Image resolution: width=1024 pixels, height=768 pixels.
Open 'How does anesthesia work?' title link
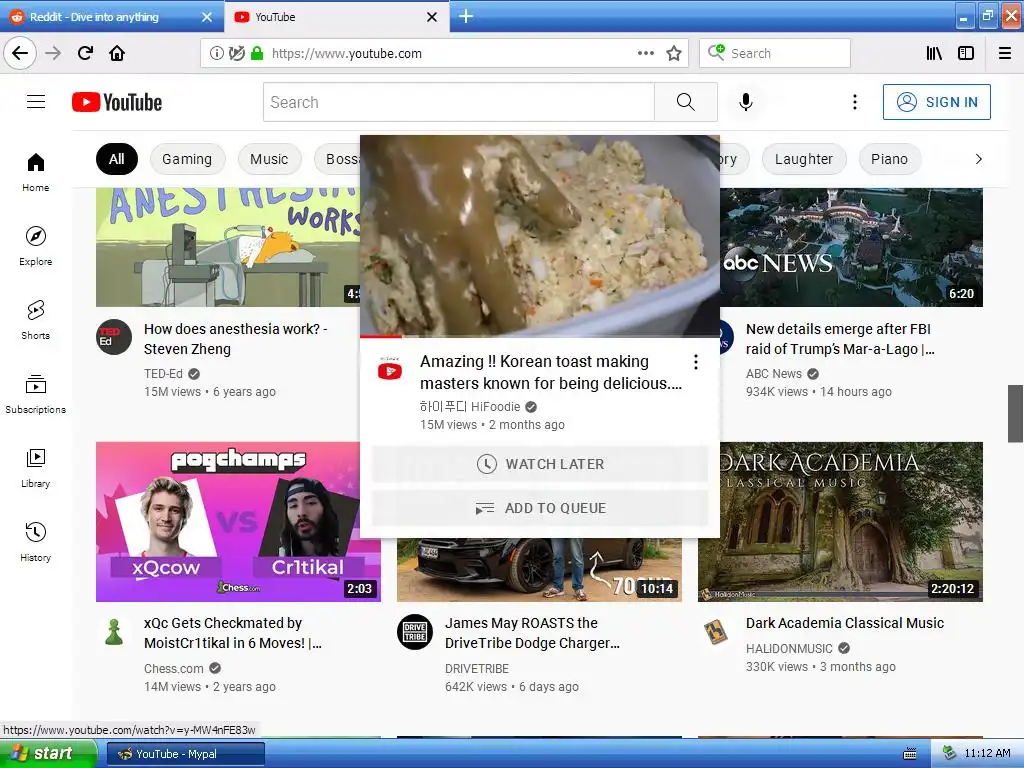click(236, 339)
